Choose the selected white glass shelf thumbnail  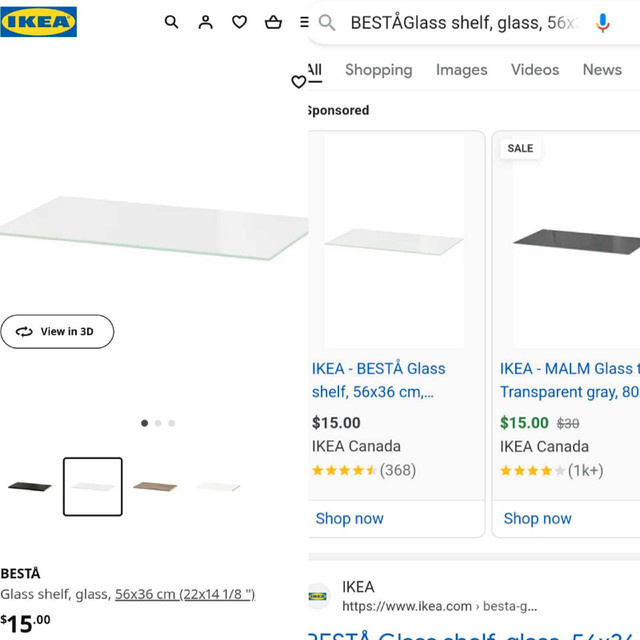[x=93, y=487]
